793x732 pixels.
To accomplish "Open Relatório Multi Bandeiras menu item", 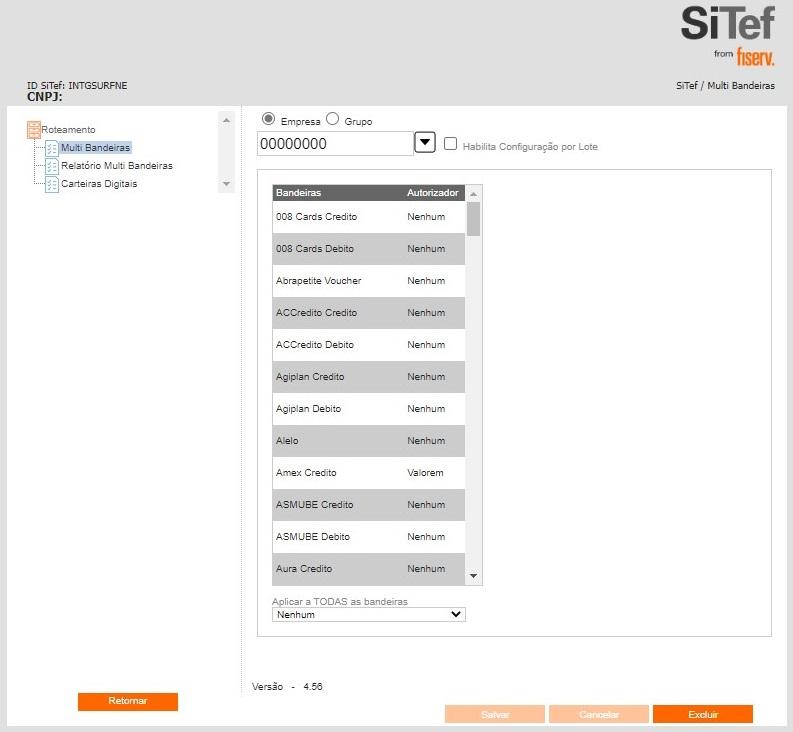I will tap(116, 166).
